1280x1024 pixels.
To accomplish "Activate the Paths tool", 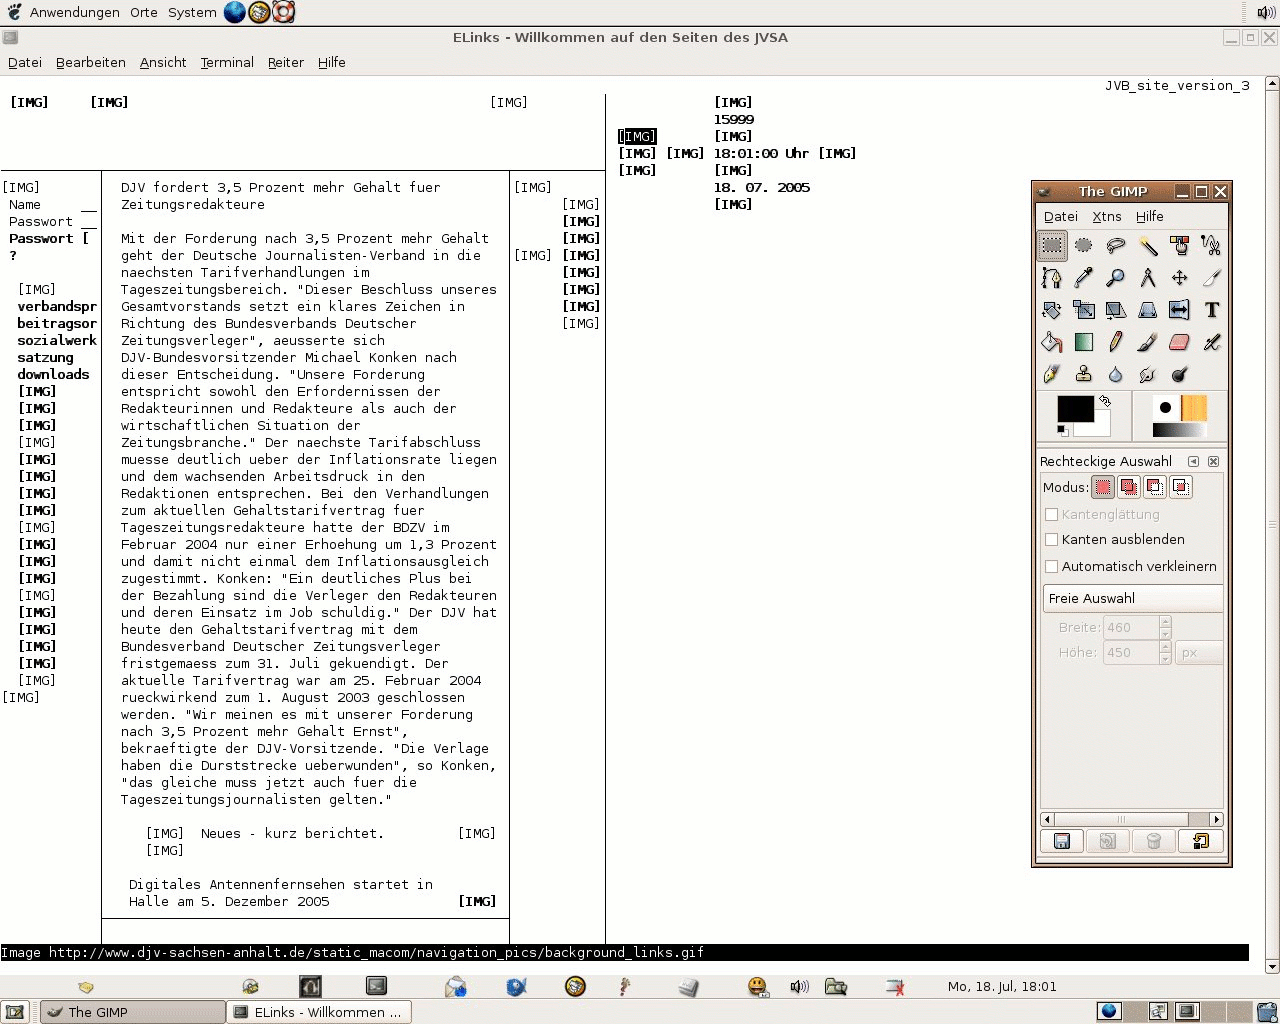I will 1052,277.
